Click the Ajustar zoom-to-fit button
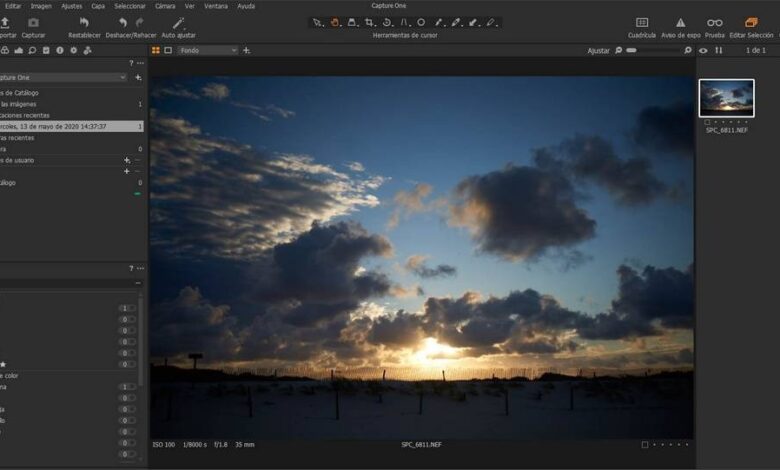 point(598,50)
